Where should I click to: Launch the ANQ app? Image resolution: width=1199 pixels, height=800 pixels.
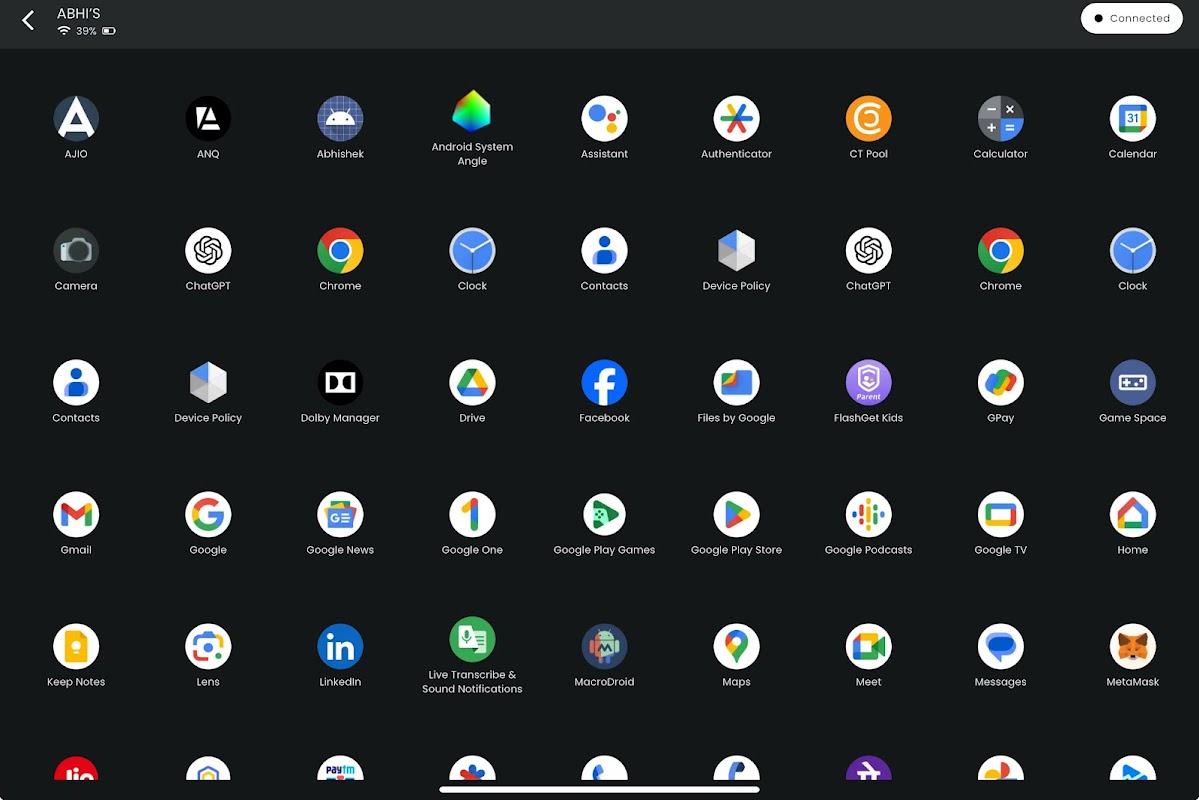point(208,119)
